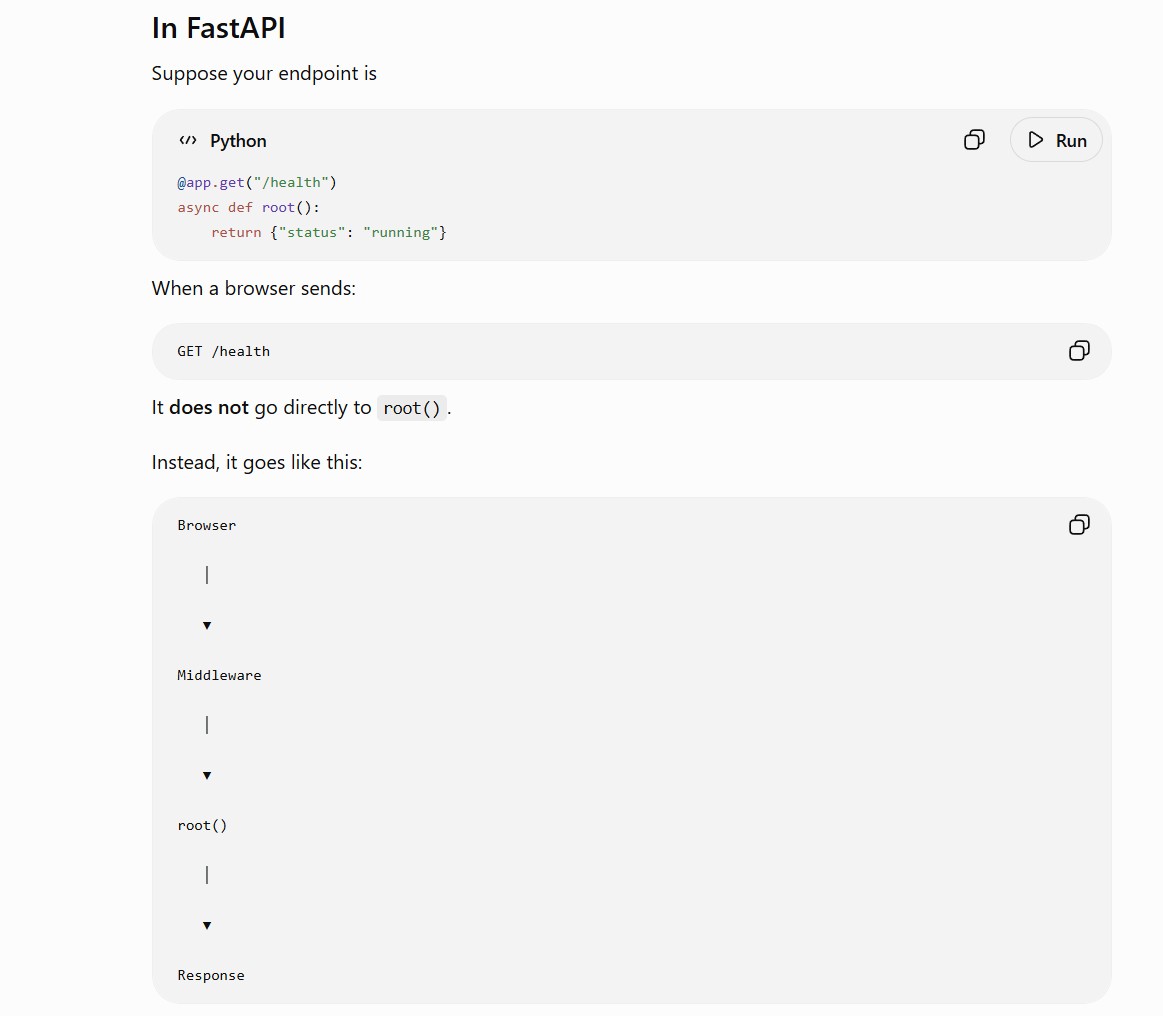The height and width of the screenshot is (1016, 1163).
Task: Click the bold does not text
Action: click(208, 408)
